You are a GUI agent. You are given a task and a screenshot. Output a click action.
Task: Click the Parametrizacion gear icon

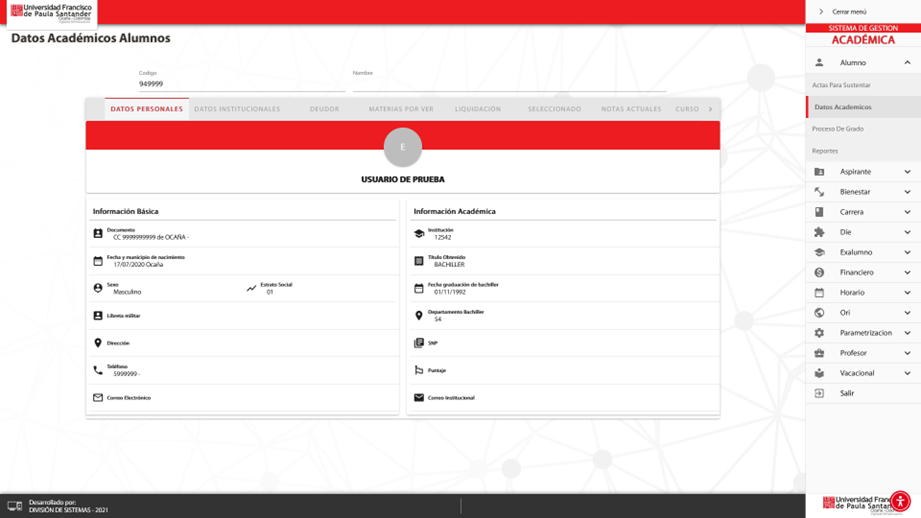point(819,333)
